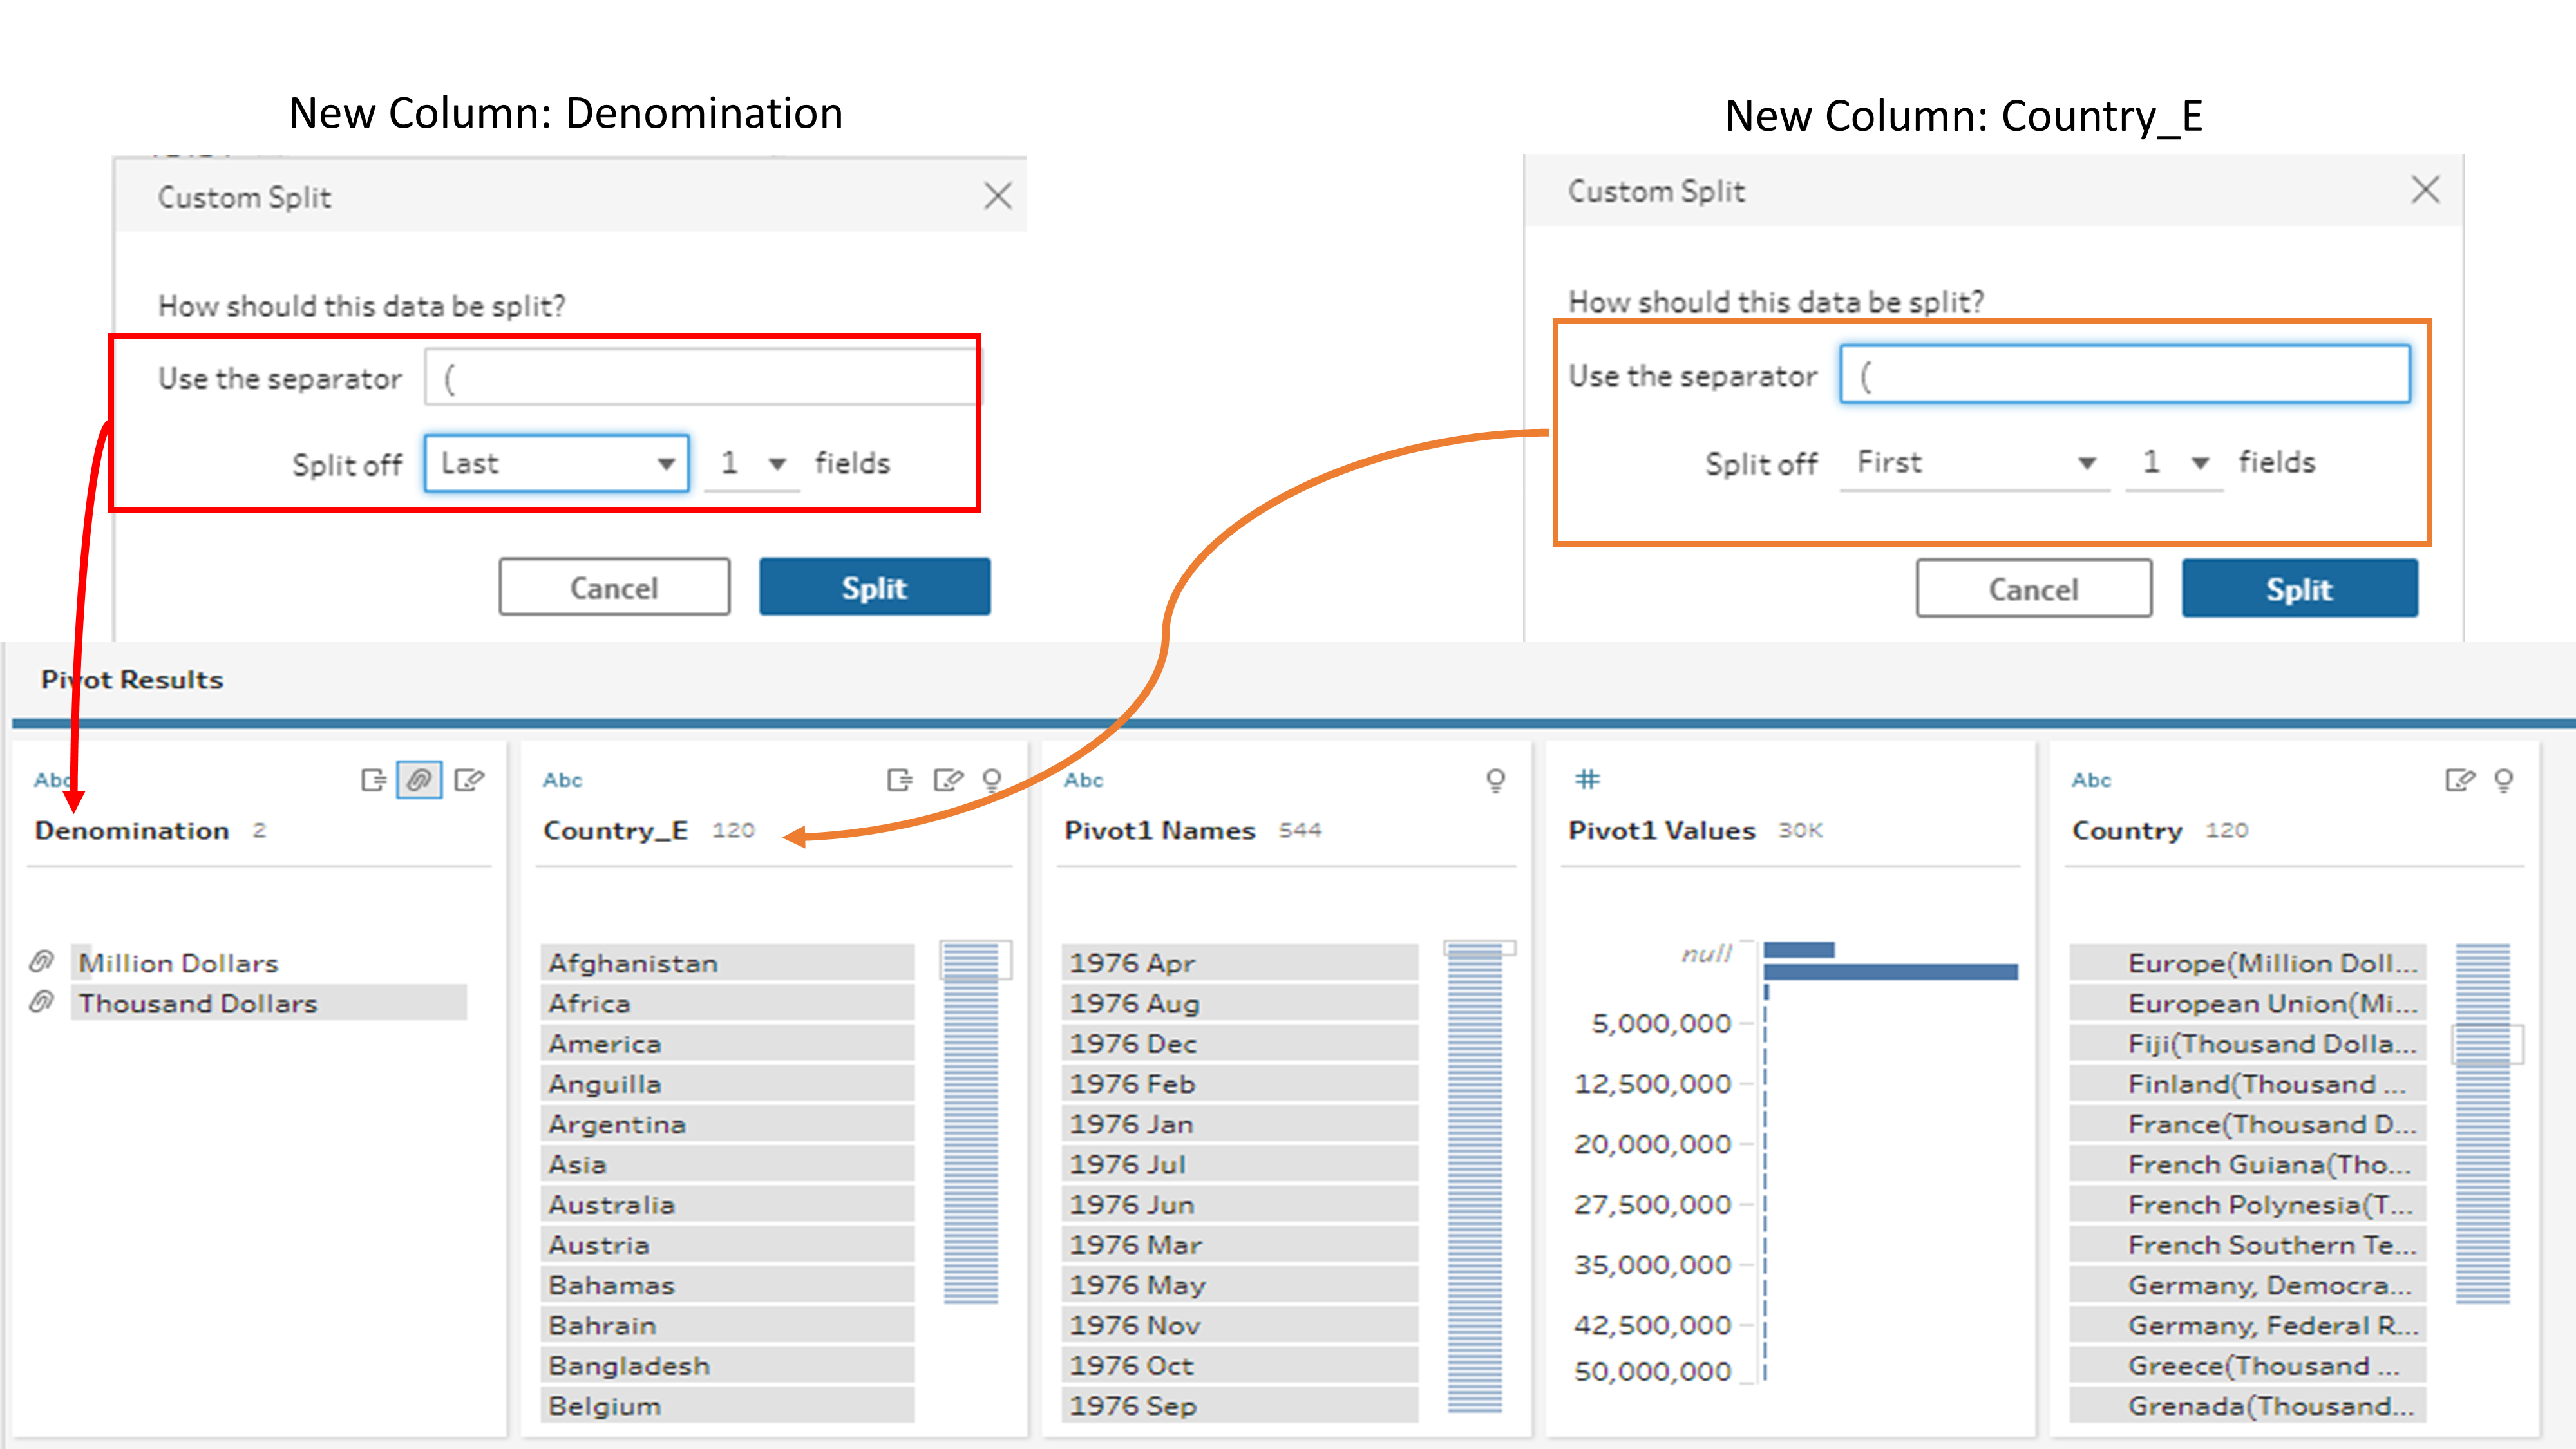This screenshot has width=2576, height=1449.
Task: Click the Abc data type icon of Country_E
Action: (x=562, y=780)
